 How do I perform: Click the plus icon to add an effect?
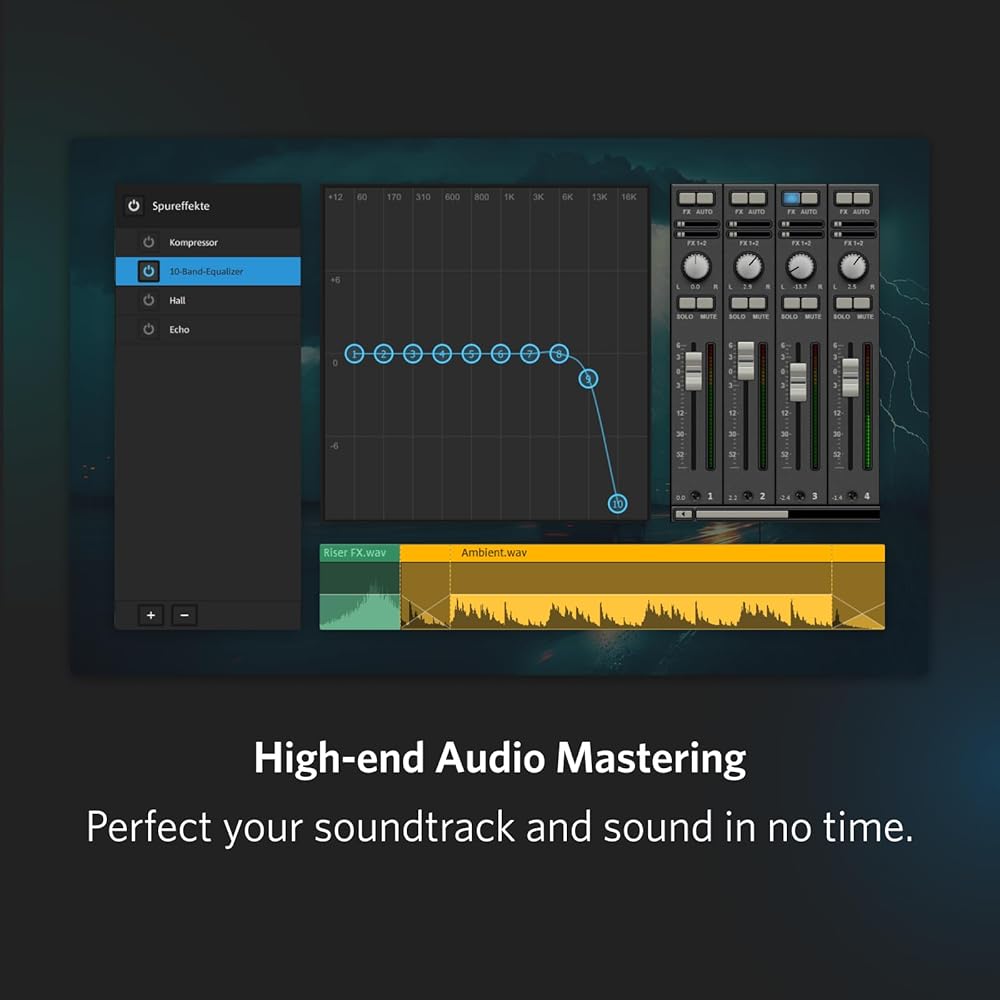point(151,615)
